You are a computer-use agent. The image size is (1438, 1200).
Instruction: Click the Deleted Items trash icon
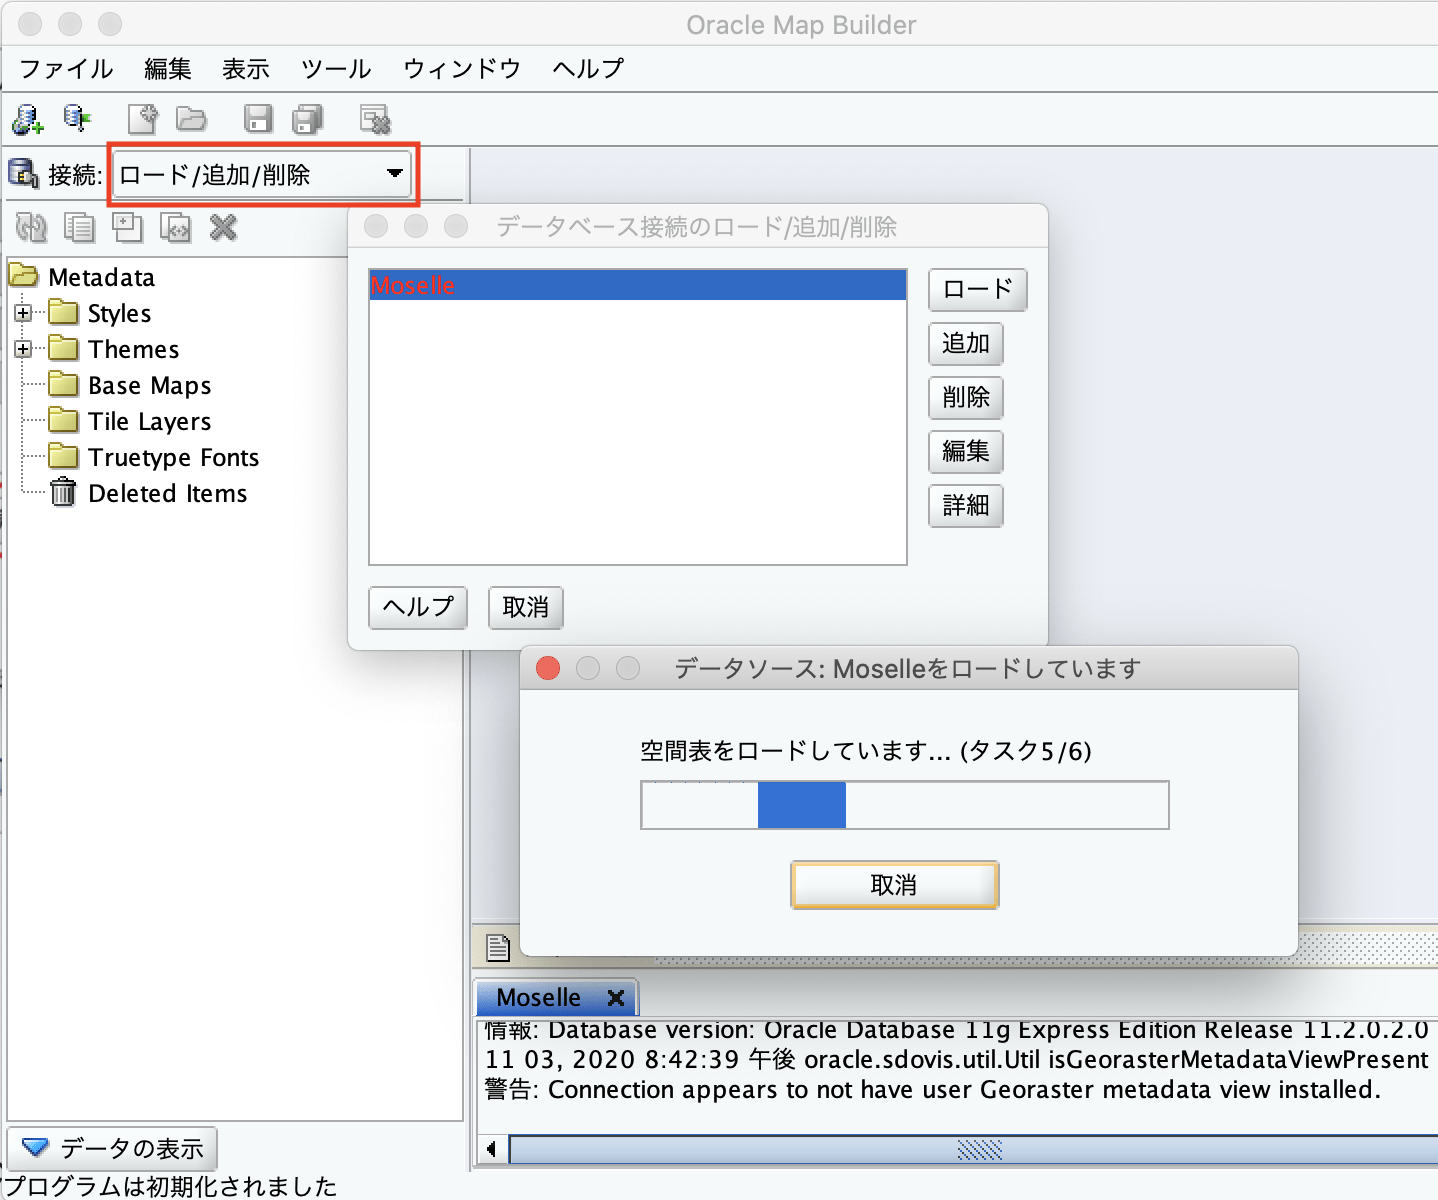pos(63,492)
